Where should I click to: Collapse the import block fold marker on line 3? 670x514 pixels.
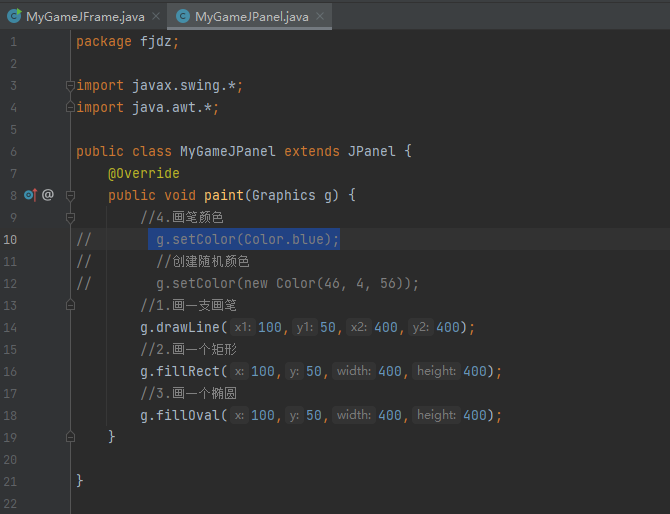coord(71,85)
